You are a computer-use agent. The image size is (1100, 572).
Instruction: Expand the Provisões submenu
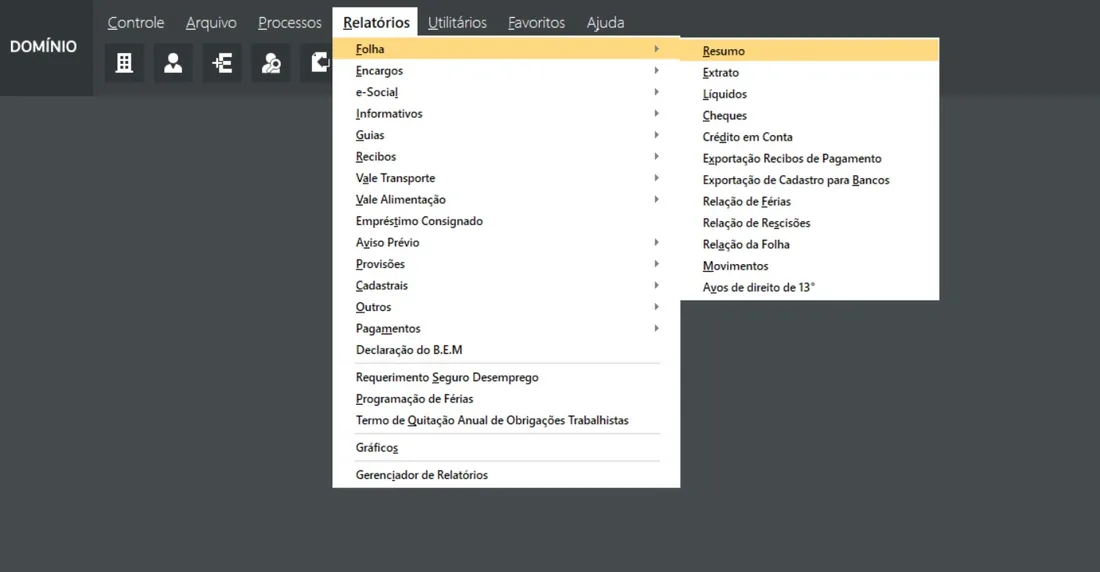507,264
